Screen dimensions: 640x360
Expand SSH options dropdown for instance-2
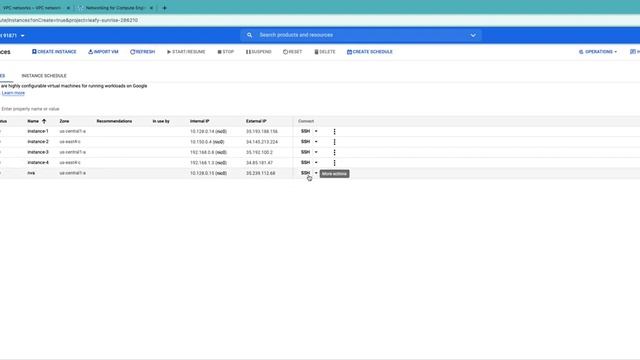pyautogui.click(x=316, y=142)
